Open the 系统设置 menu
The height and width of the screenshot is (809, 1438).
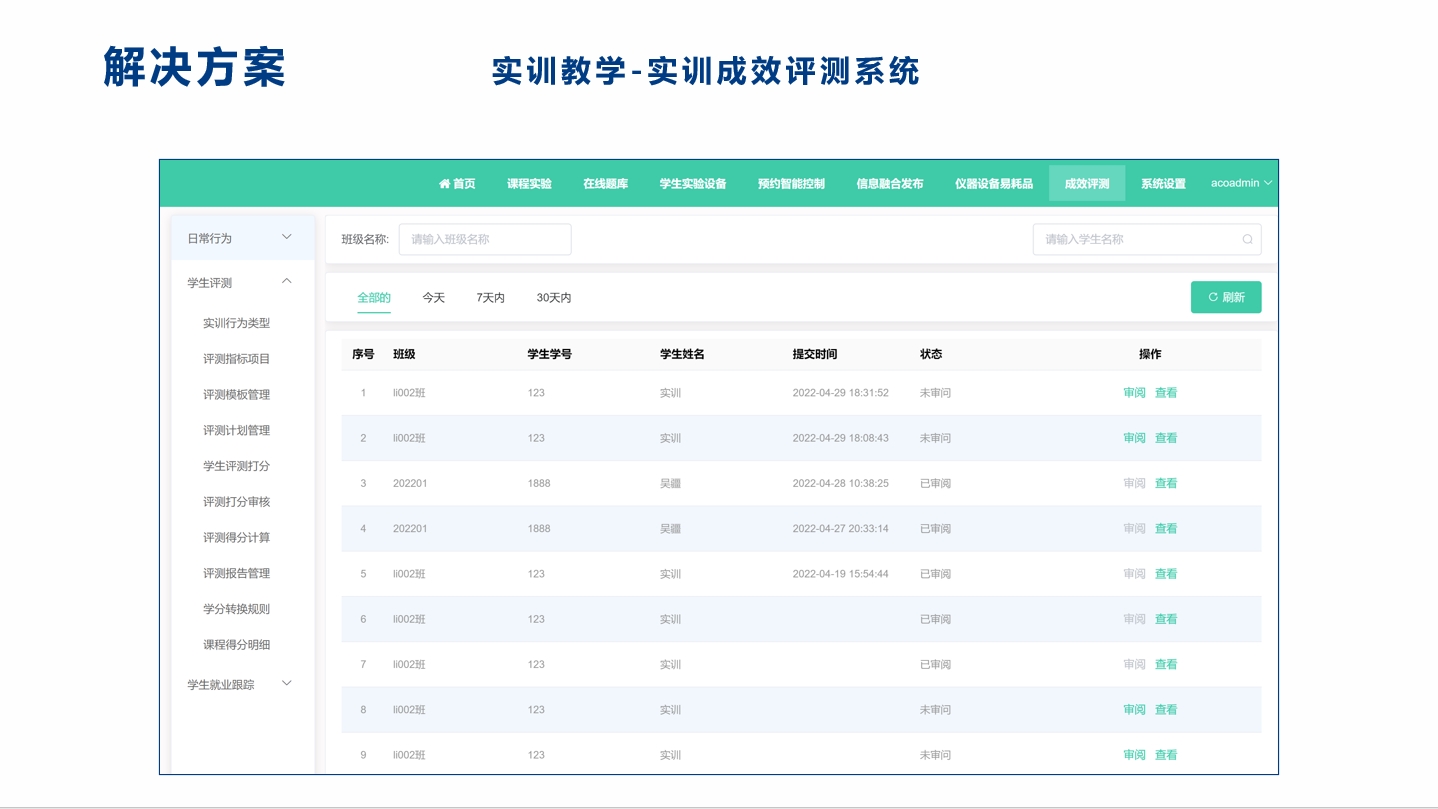(x=1163, y=184)
